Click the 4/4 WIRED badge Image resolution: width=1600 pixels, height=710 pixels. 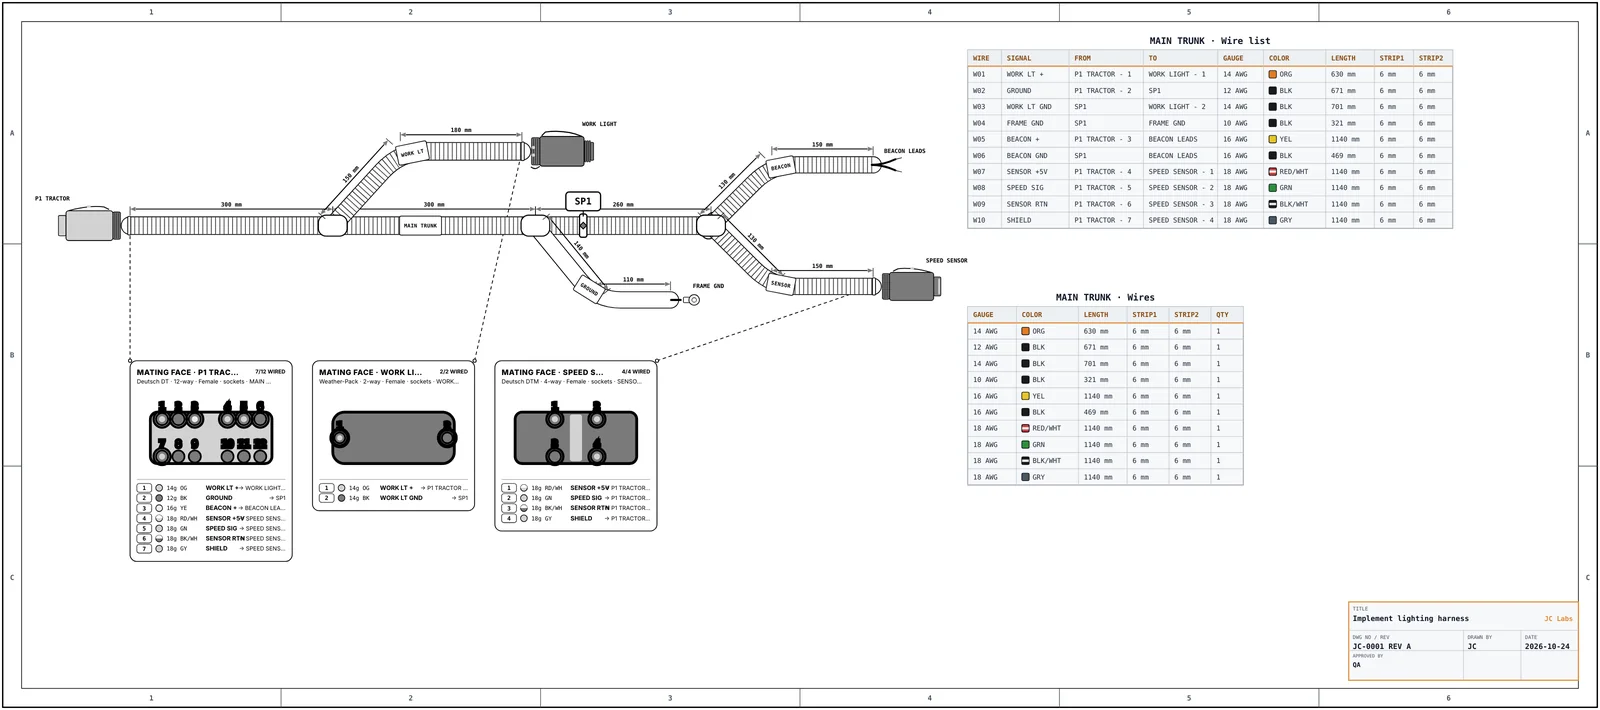pos(636,372)
